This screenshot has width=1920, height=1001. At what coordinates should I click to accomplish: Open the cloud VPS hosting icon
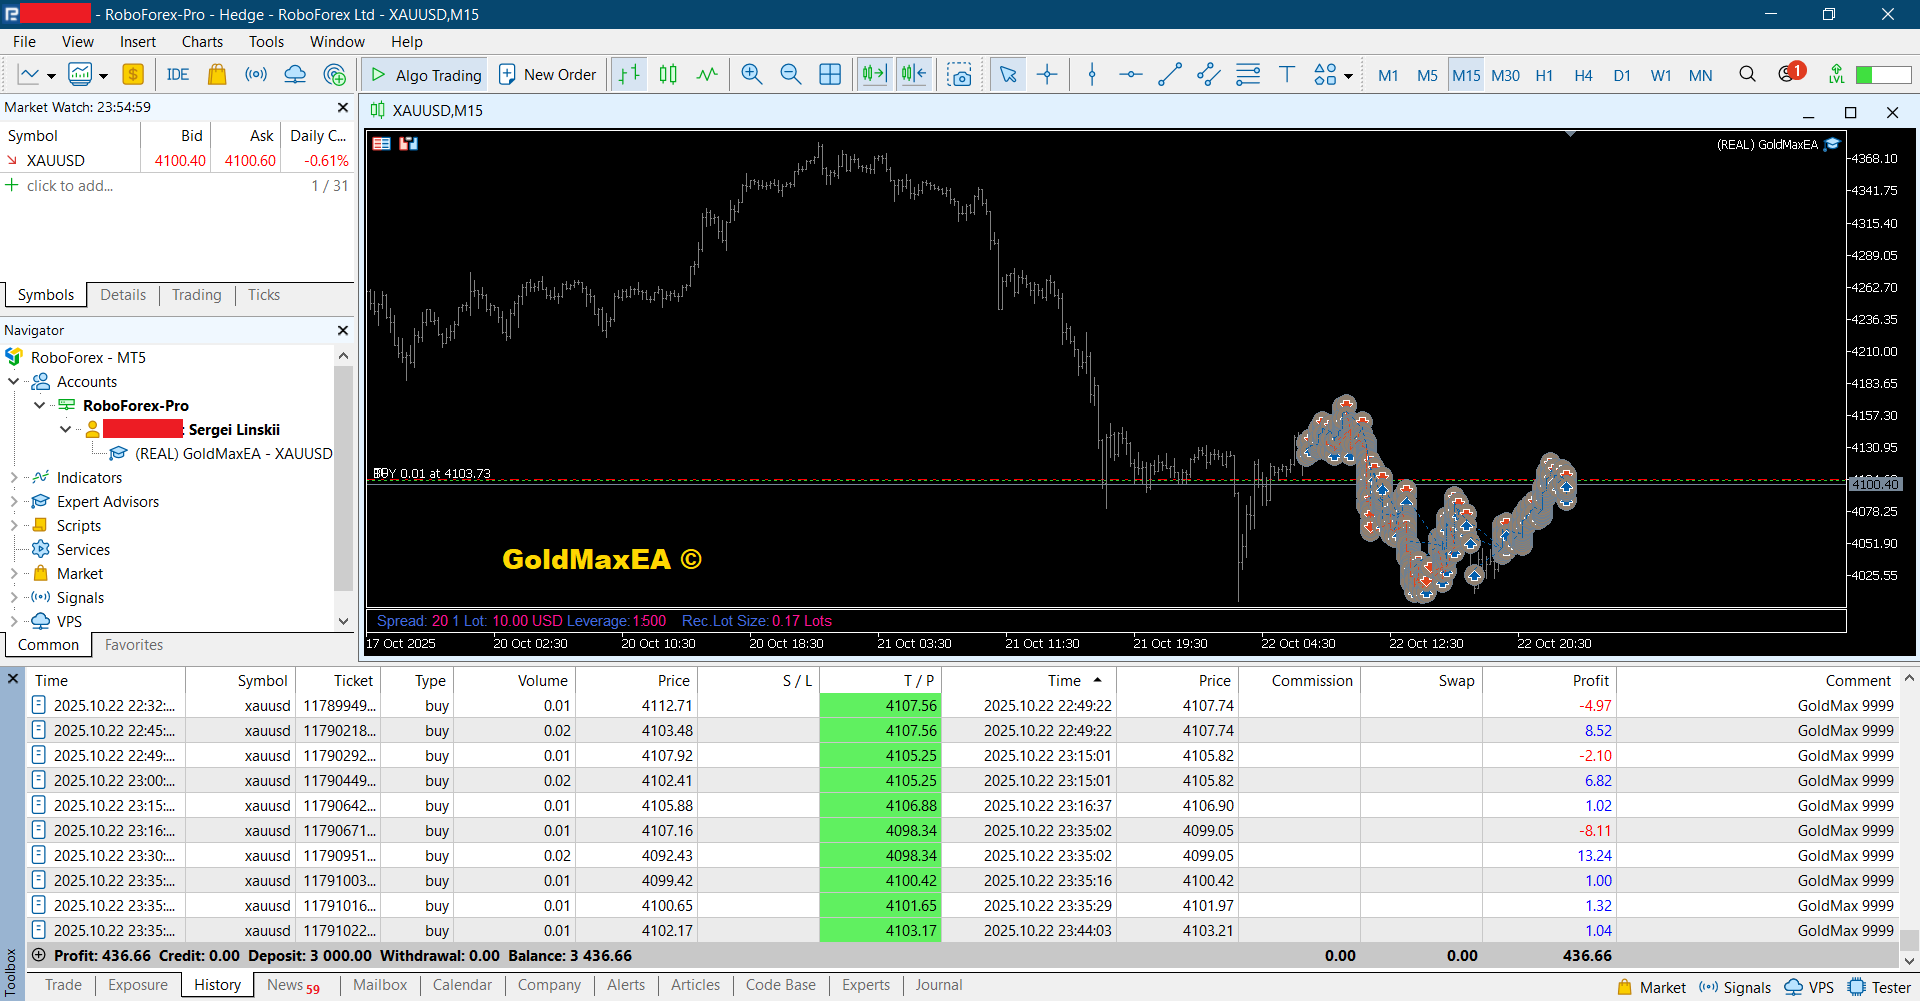pyautogui.click(x=295, y=75)
